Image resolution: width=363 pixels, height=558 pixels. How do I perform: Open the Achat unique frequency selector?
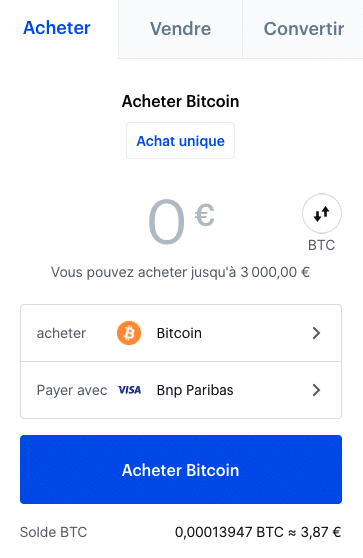(180, 141)
